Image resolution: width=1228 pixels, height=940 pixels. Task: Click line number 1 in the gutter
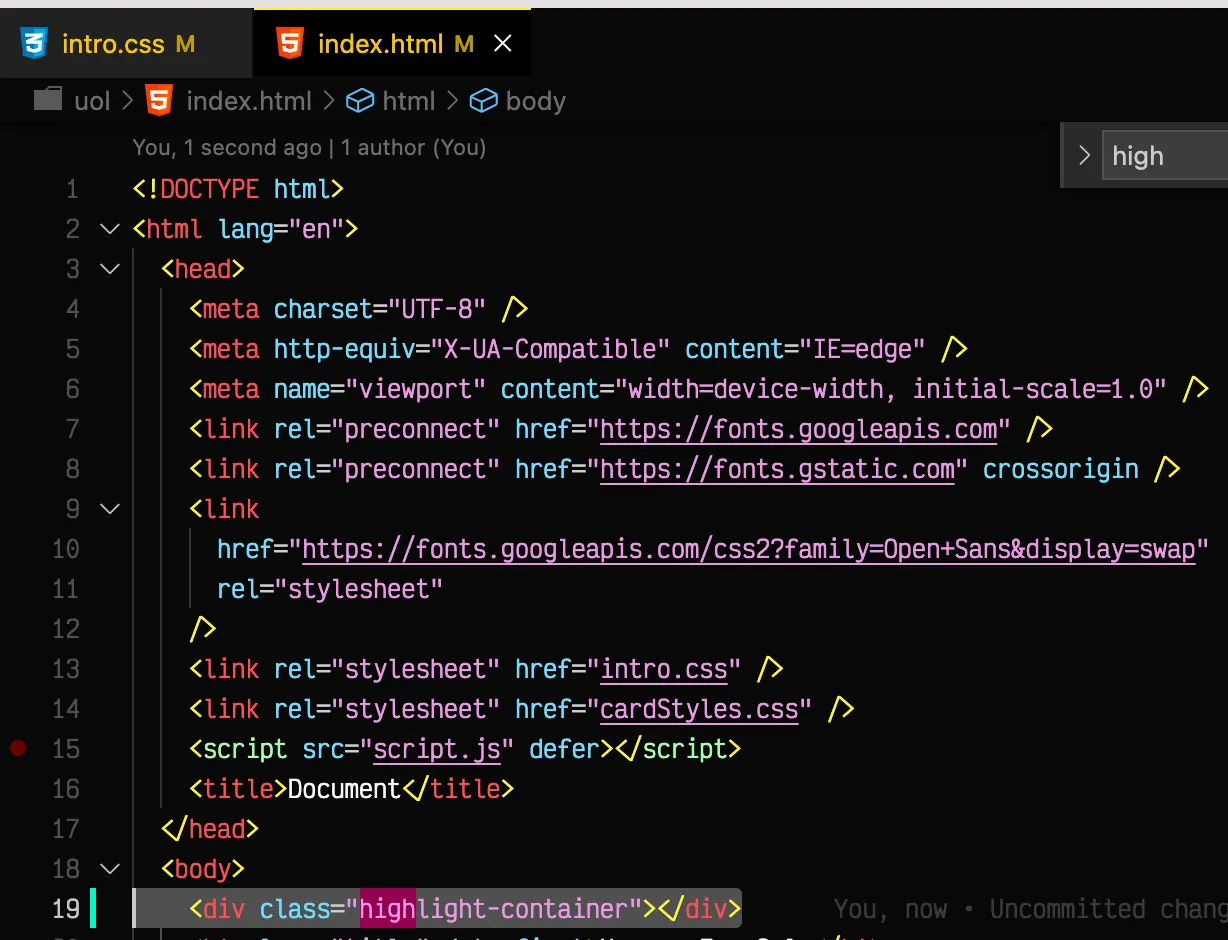[71, 189]
